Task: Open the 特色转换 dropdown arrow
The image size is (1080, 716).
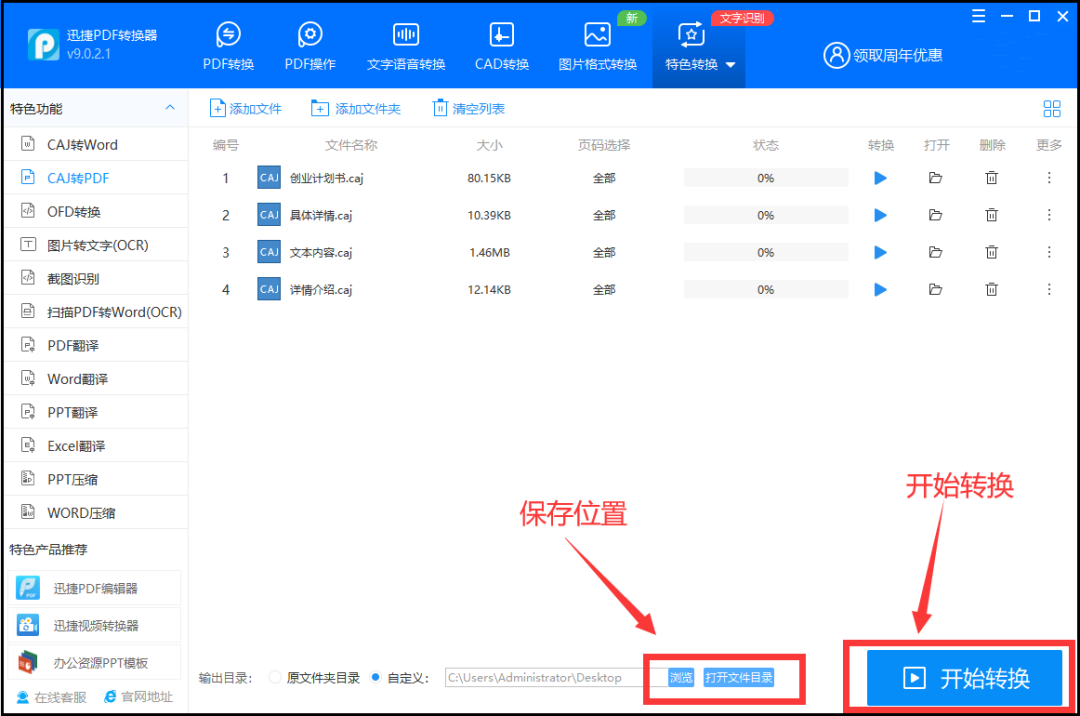Action: pos(731,65)
